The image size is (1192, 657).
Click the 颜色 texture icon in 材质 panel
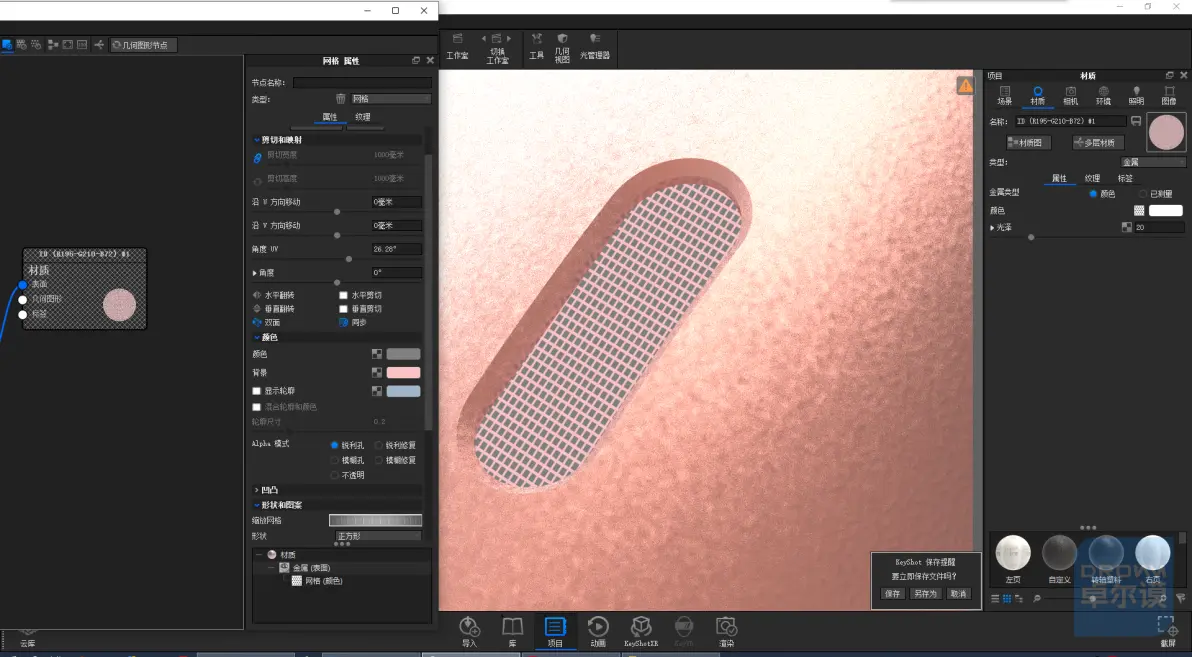(x=1139, y=211)
